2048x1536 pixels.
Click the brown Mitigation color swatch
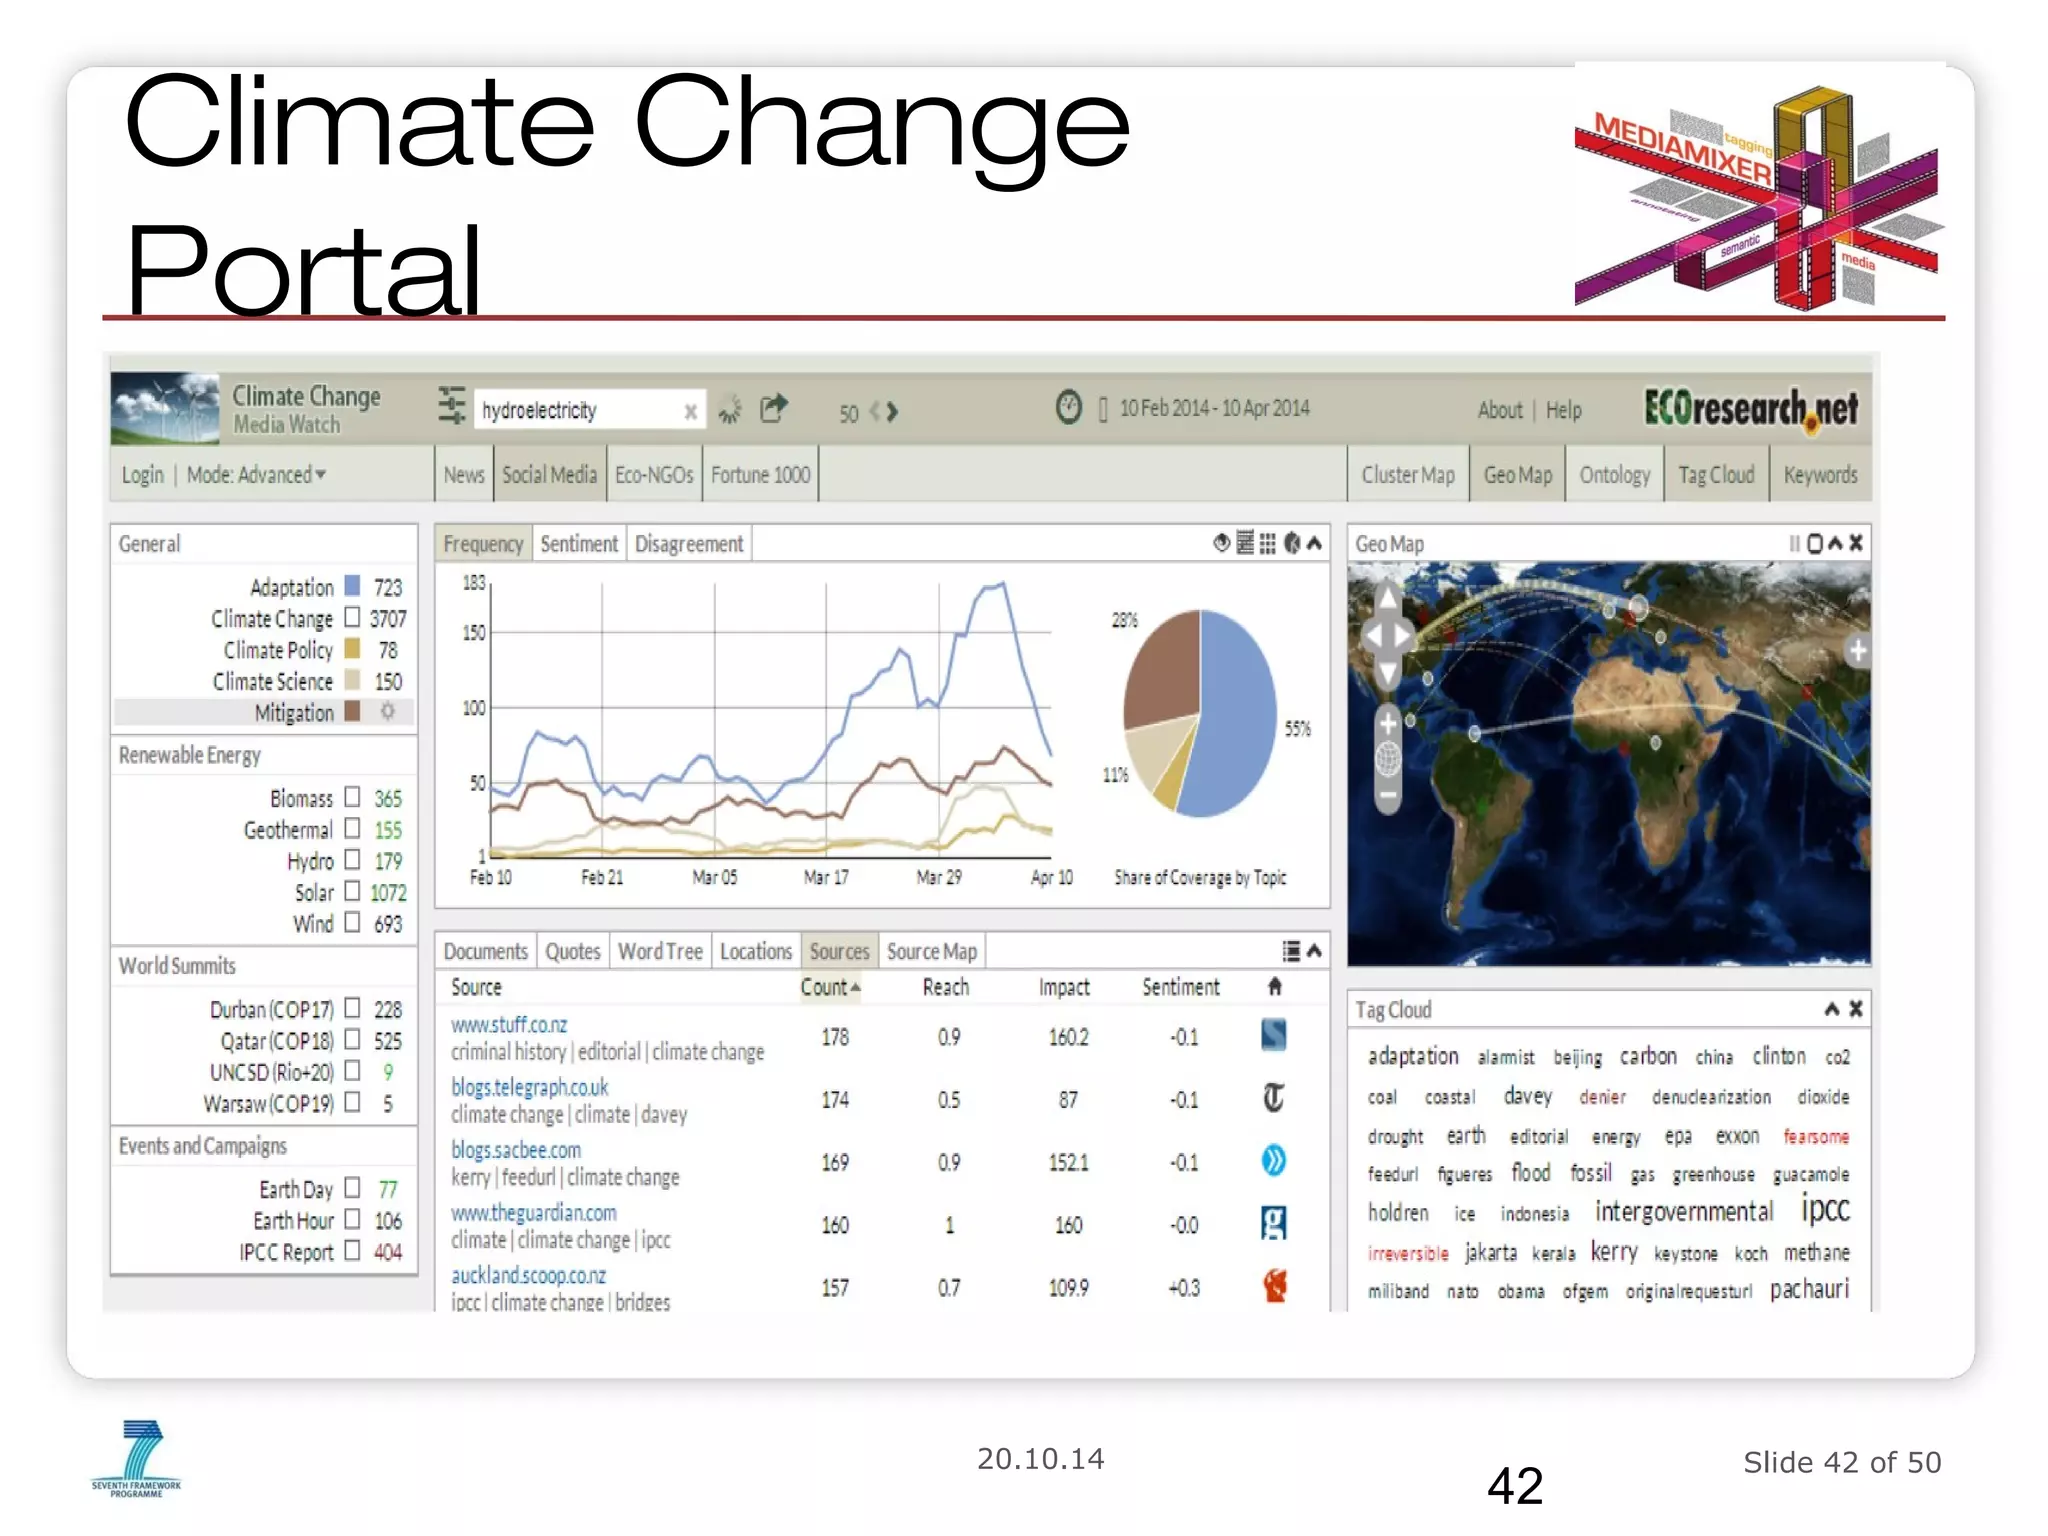(x=352, y=711)
